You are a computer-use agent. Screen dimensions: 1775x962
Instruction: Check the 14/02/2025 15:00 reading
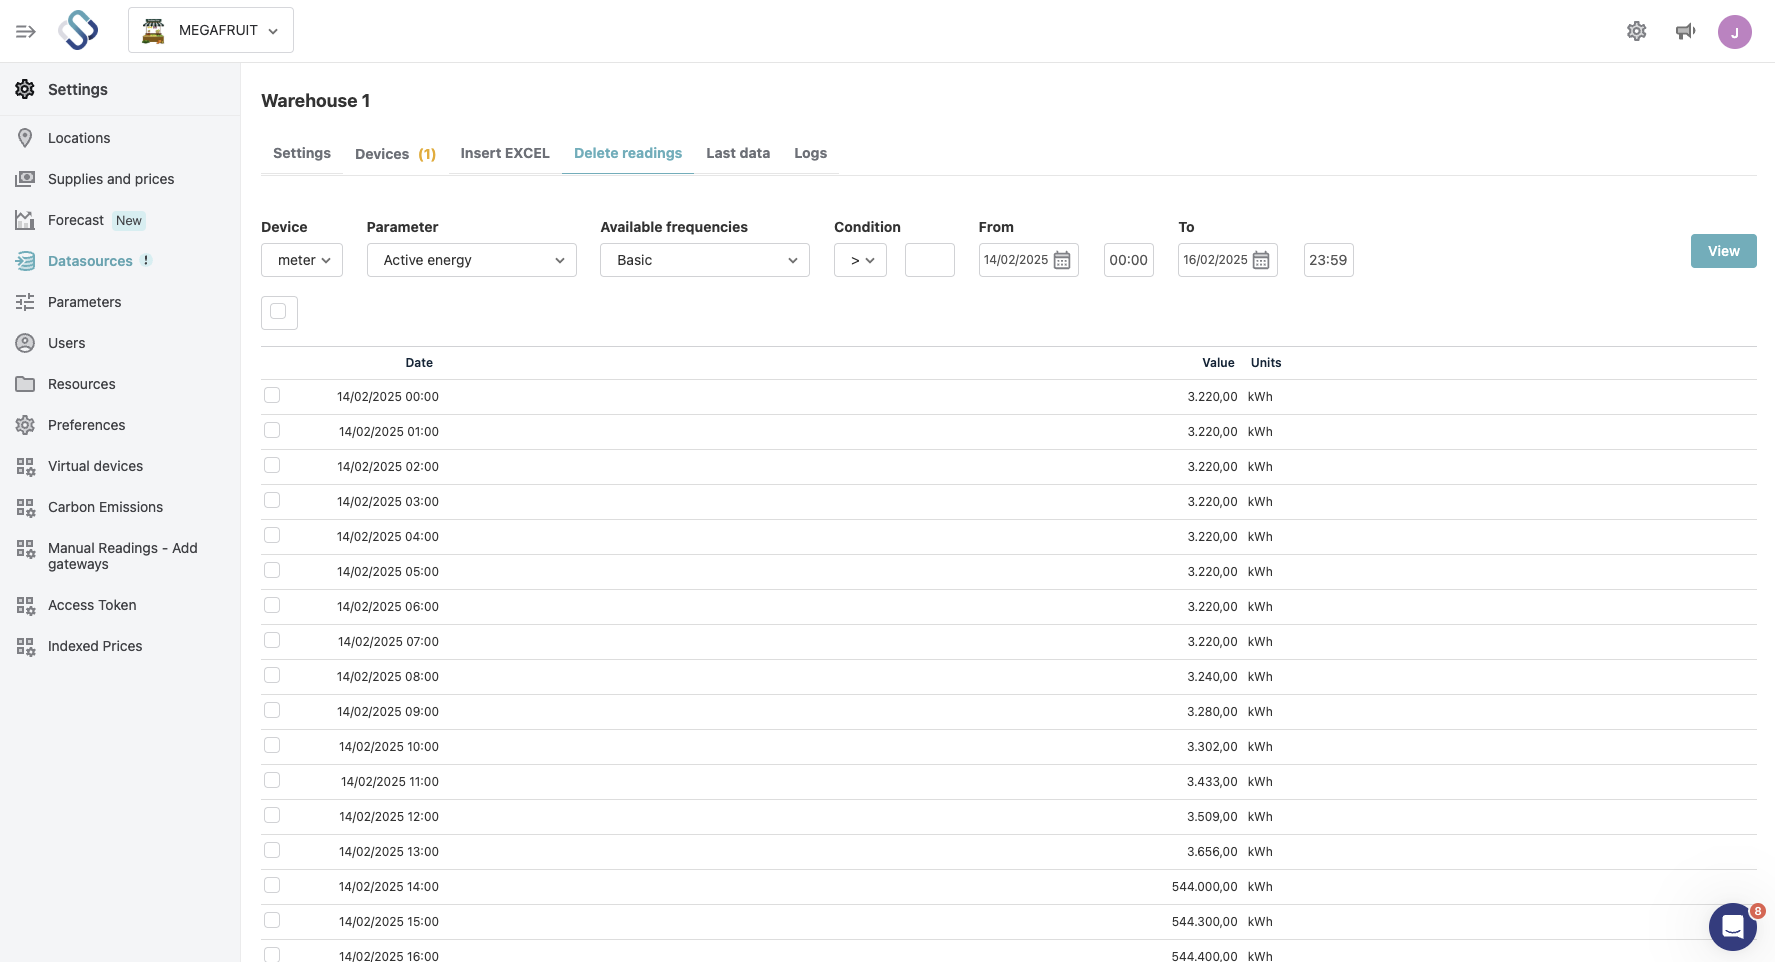272,921
